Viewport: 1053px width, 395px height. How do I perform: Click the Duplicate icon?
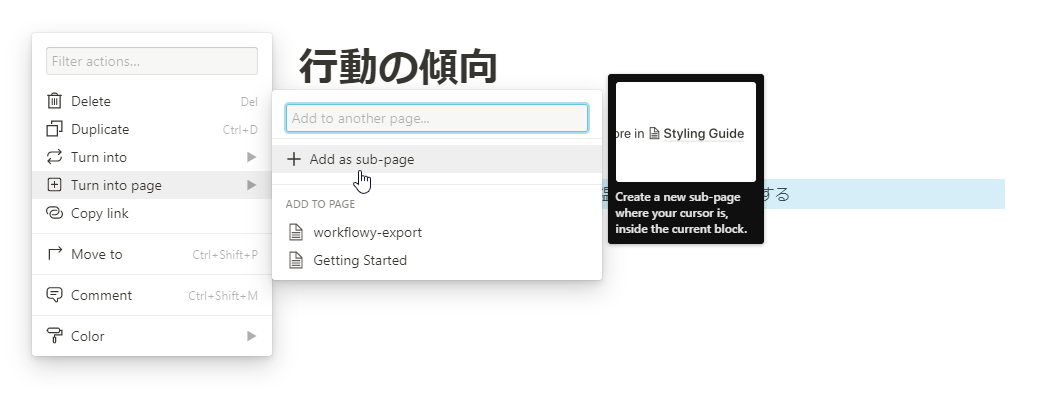tap(54, 129)
